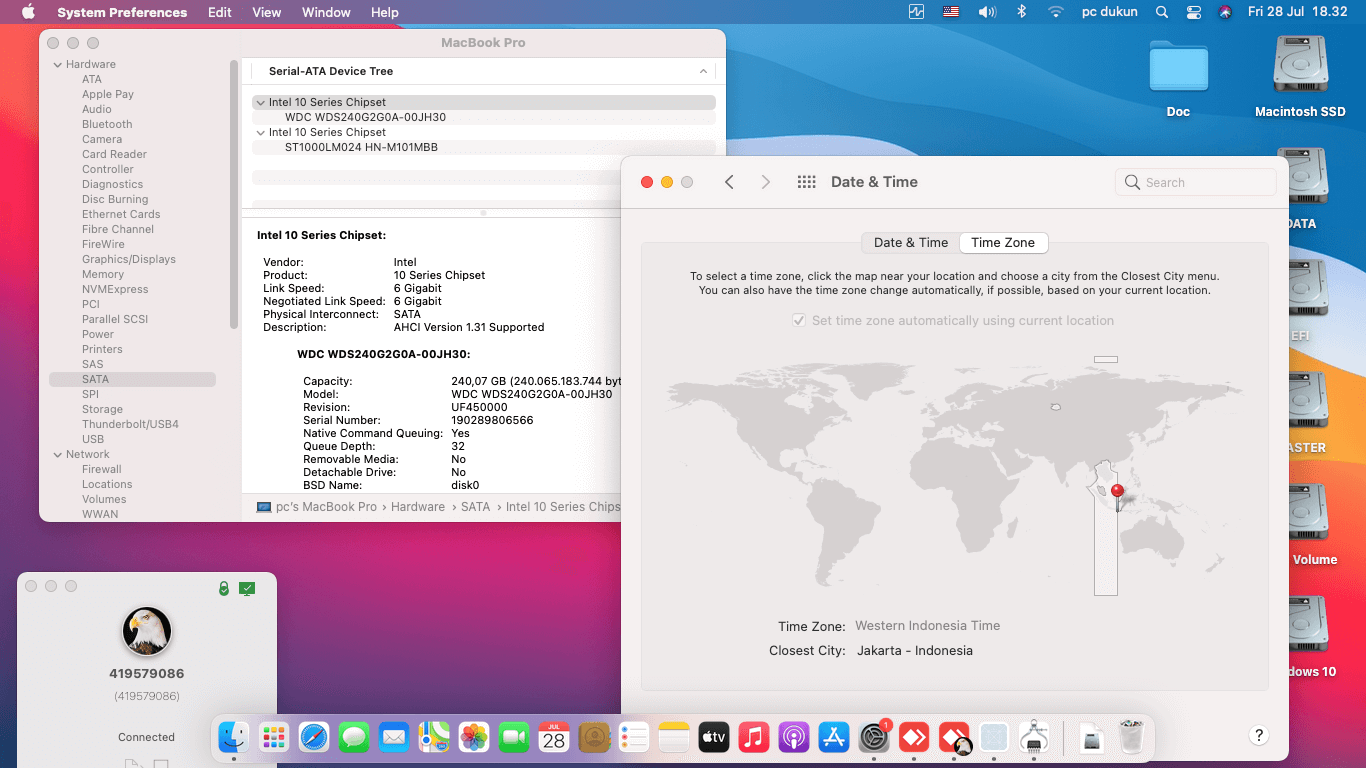Viewport: 1366px width, 768px height.
Task: Launch FaceTime from the Dock
Action: click(x=514, y=738)
